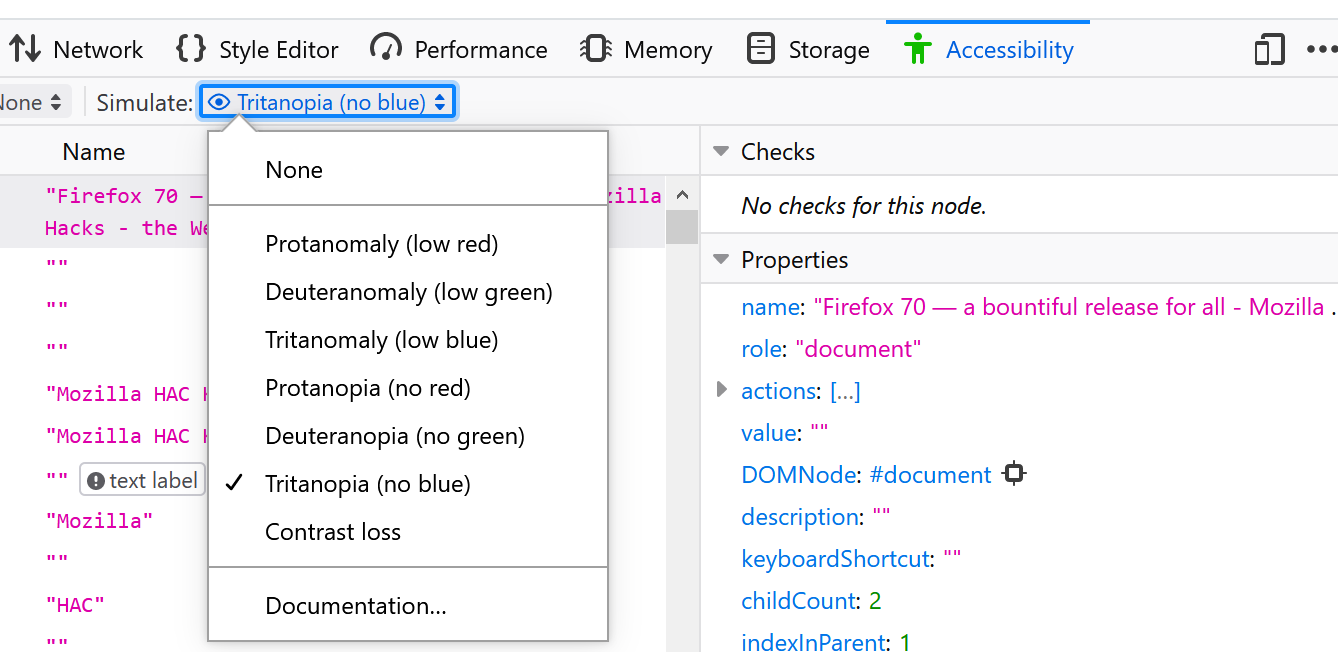Screen dimensions: 1338x652
Task: Open the DevTools more options menu
Action: click(1322, 49)
